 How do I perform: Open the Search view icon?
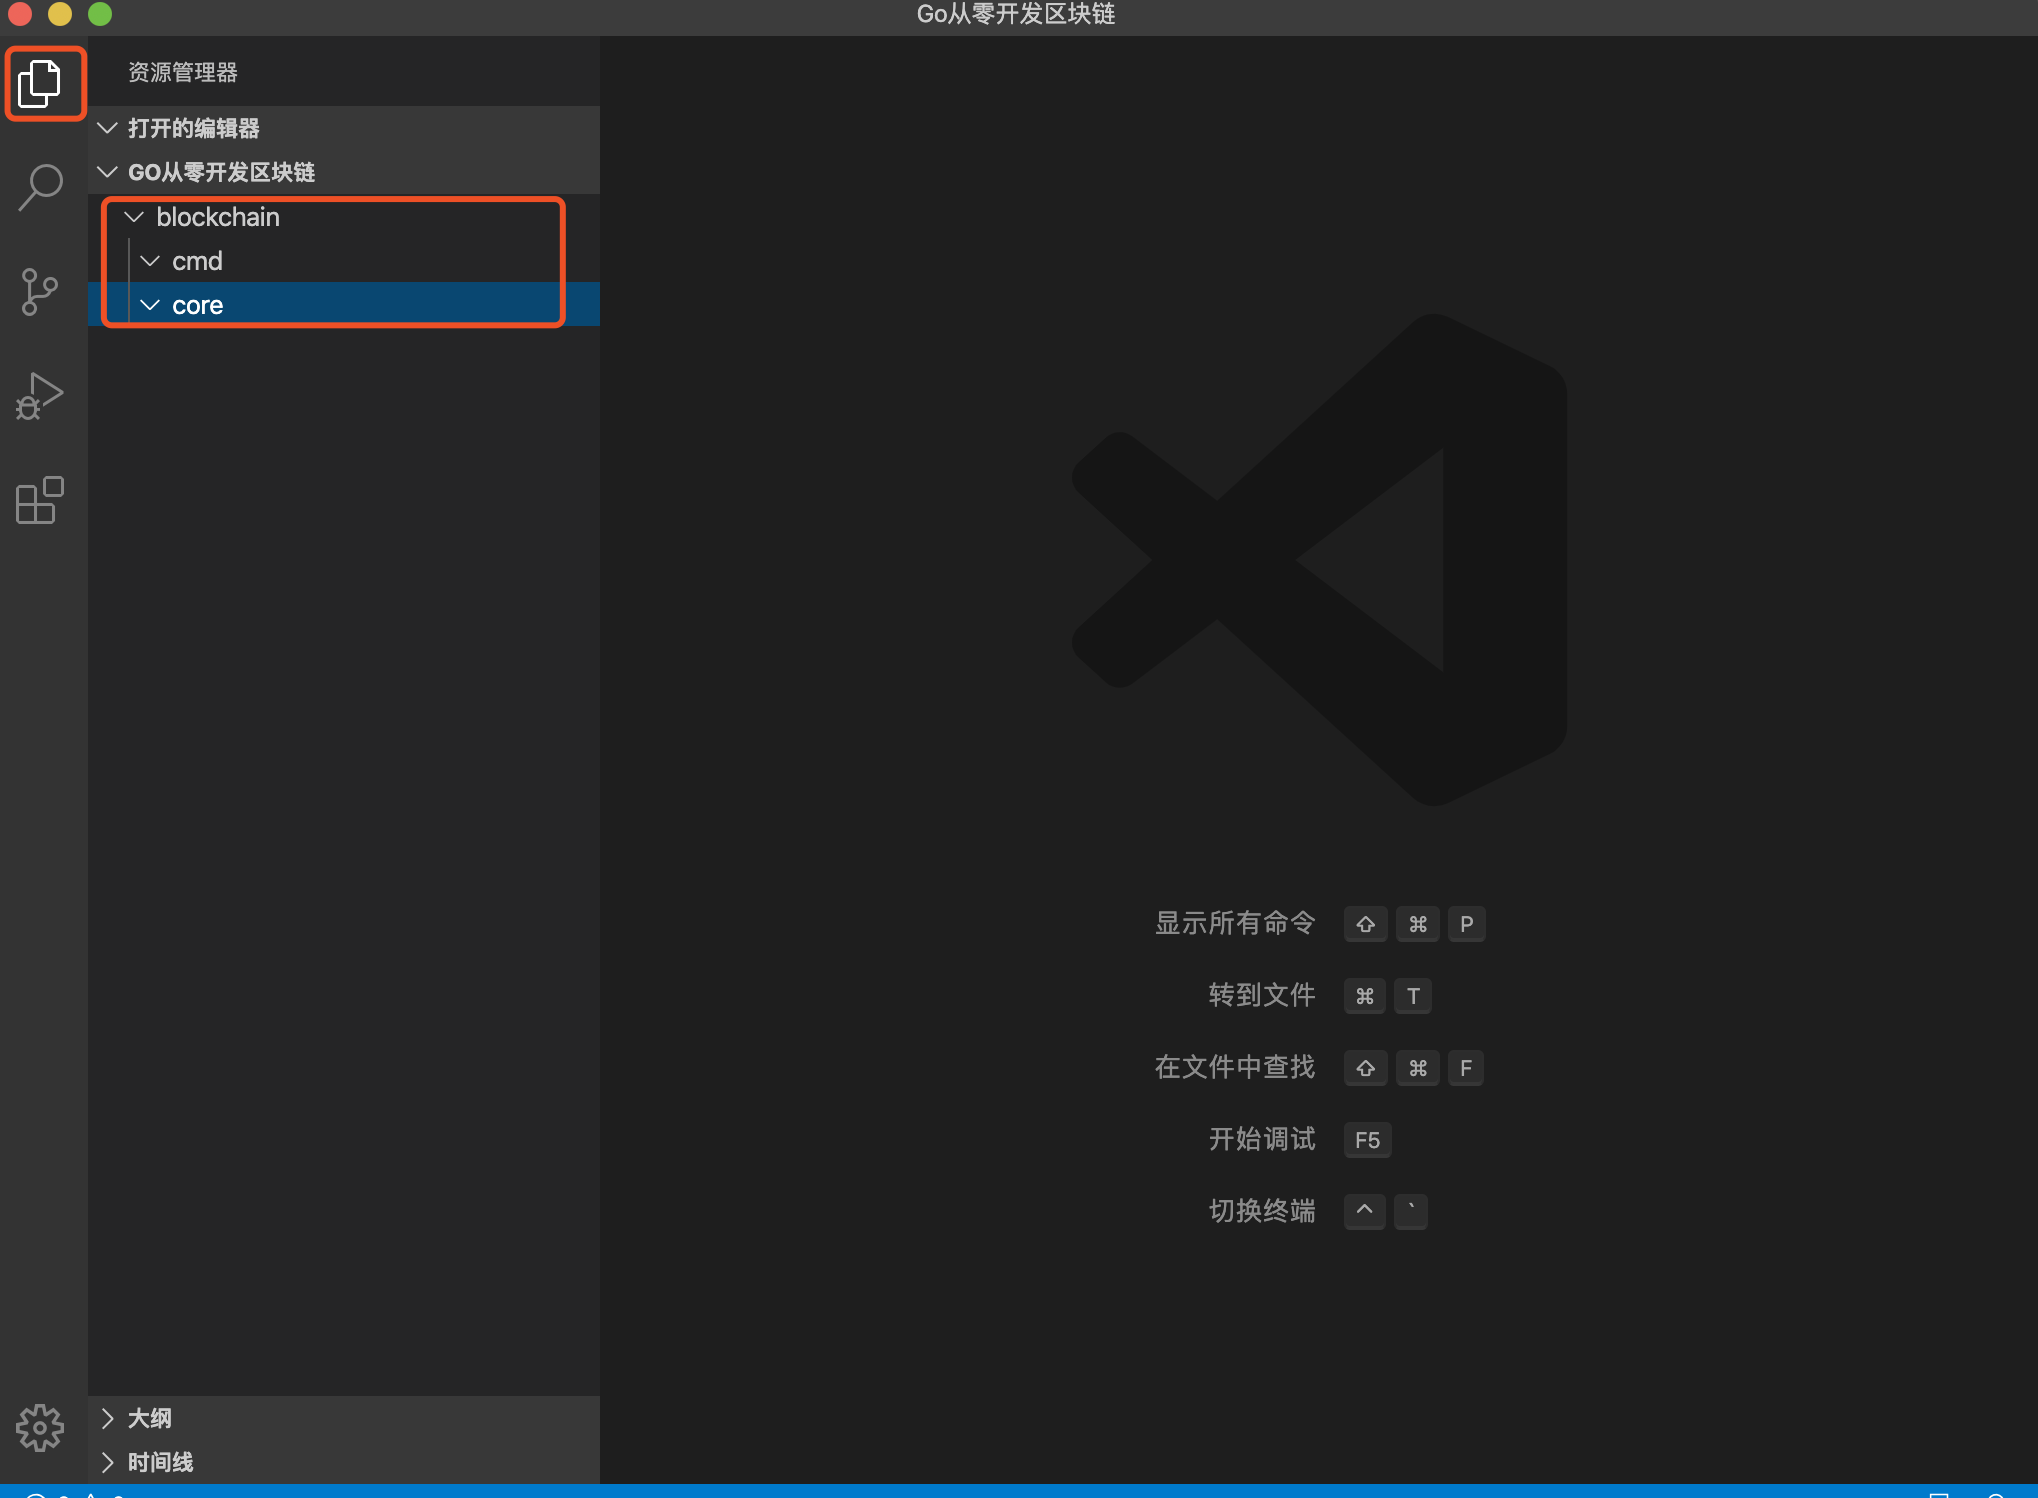pos(40,187)
